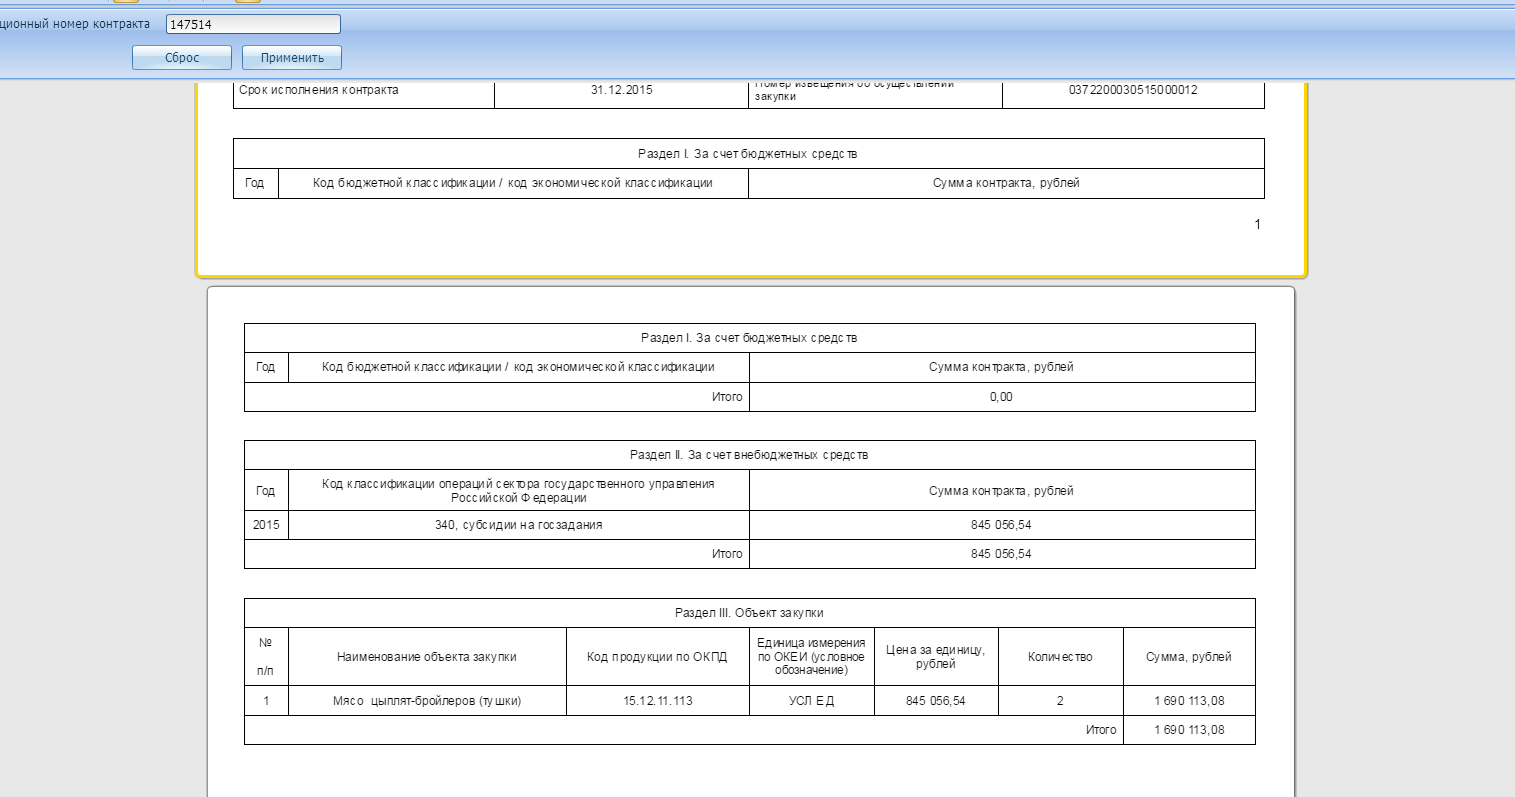Click the Сумма, рублей column header
Screen dimensions: 1515x797
click(x=1189, y=657)
